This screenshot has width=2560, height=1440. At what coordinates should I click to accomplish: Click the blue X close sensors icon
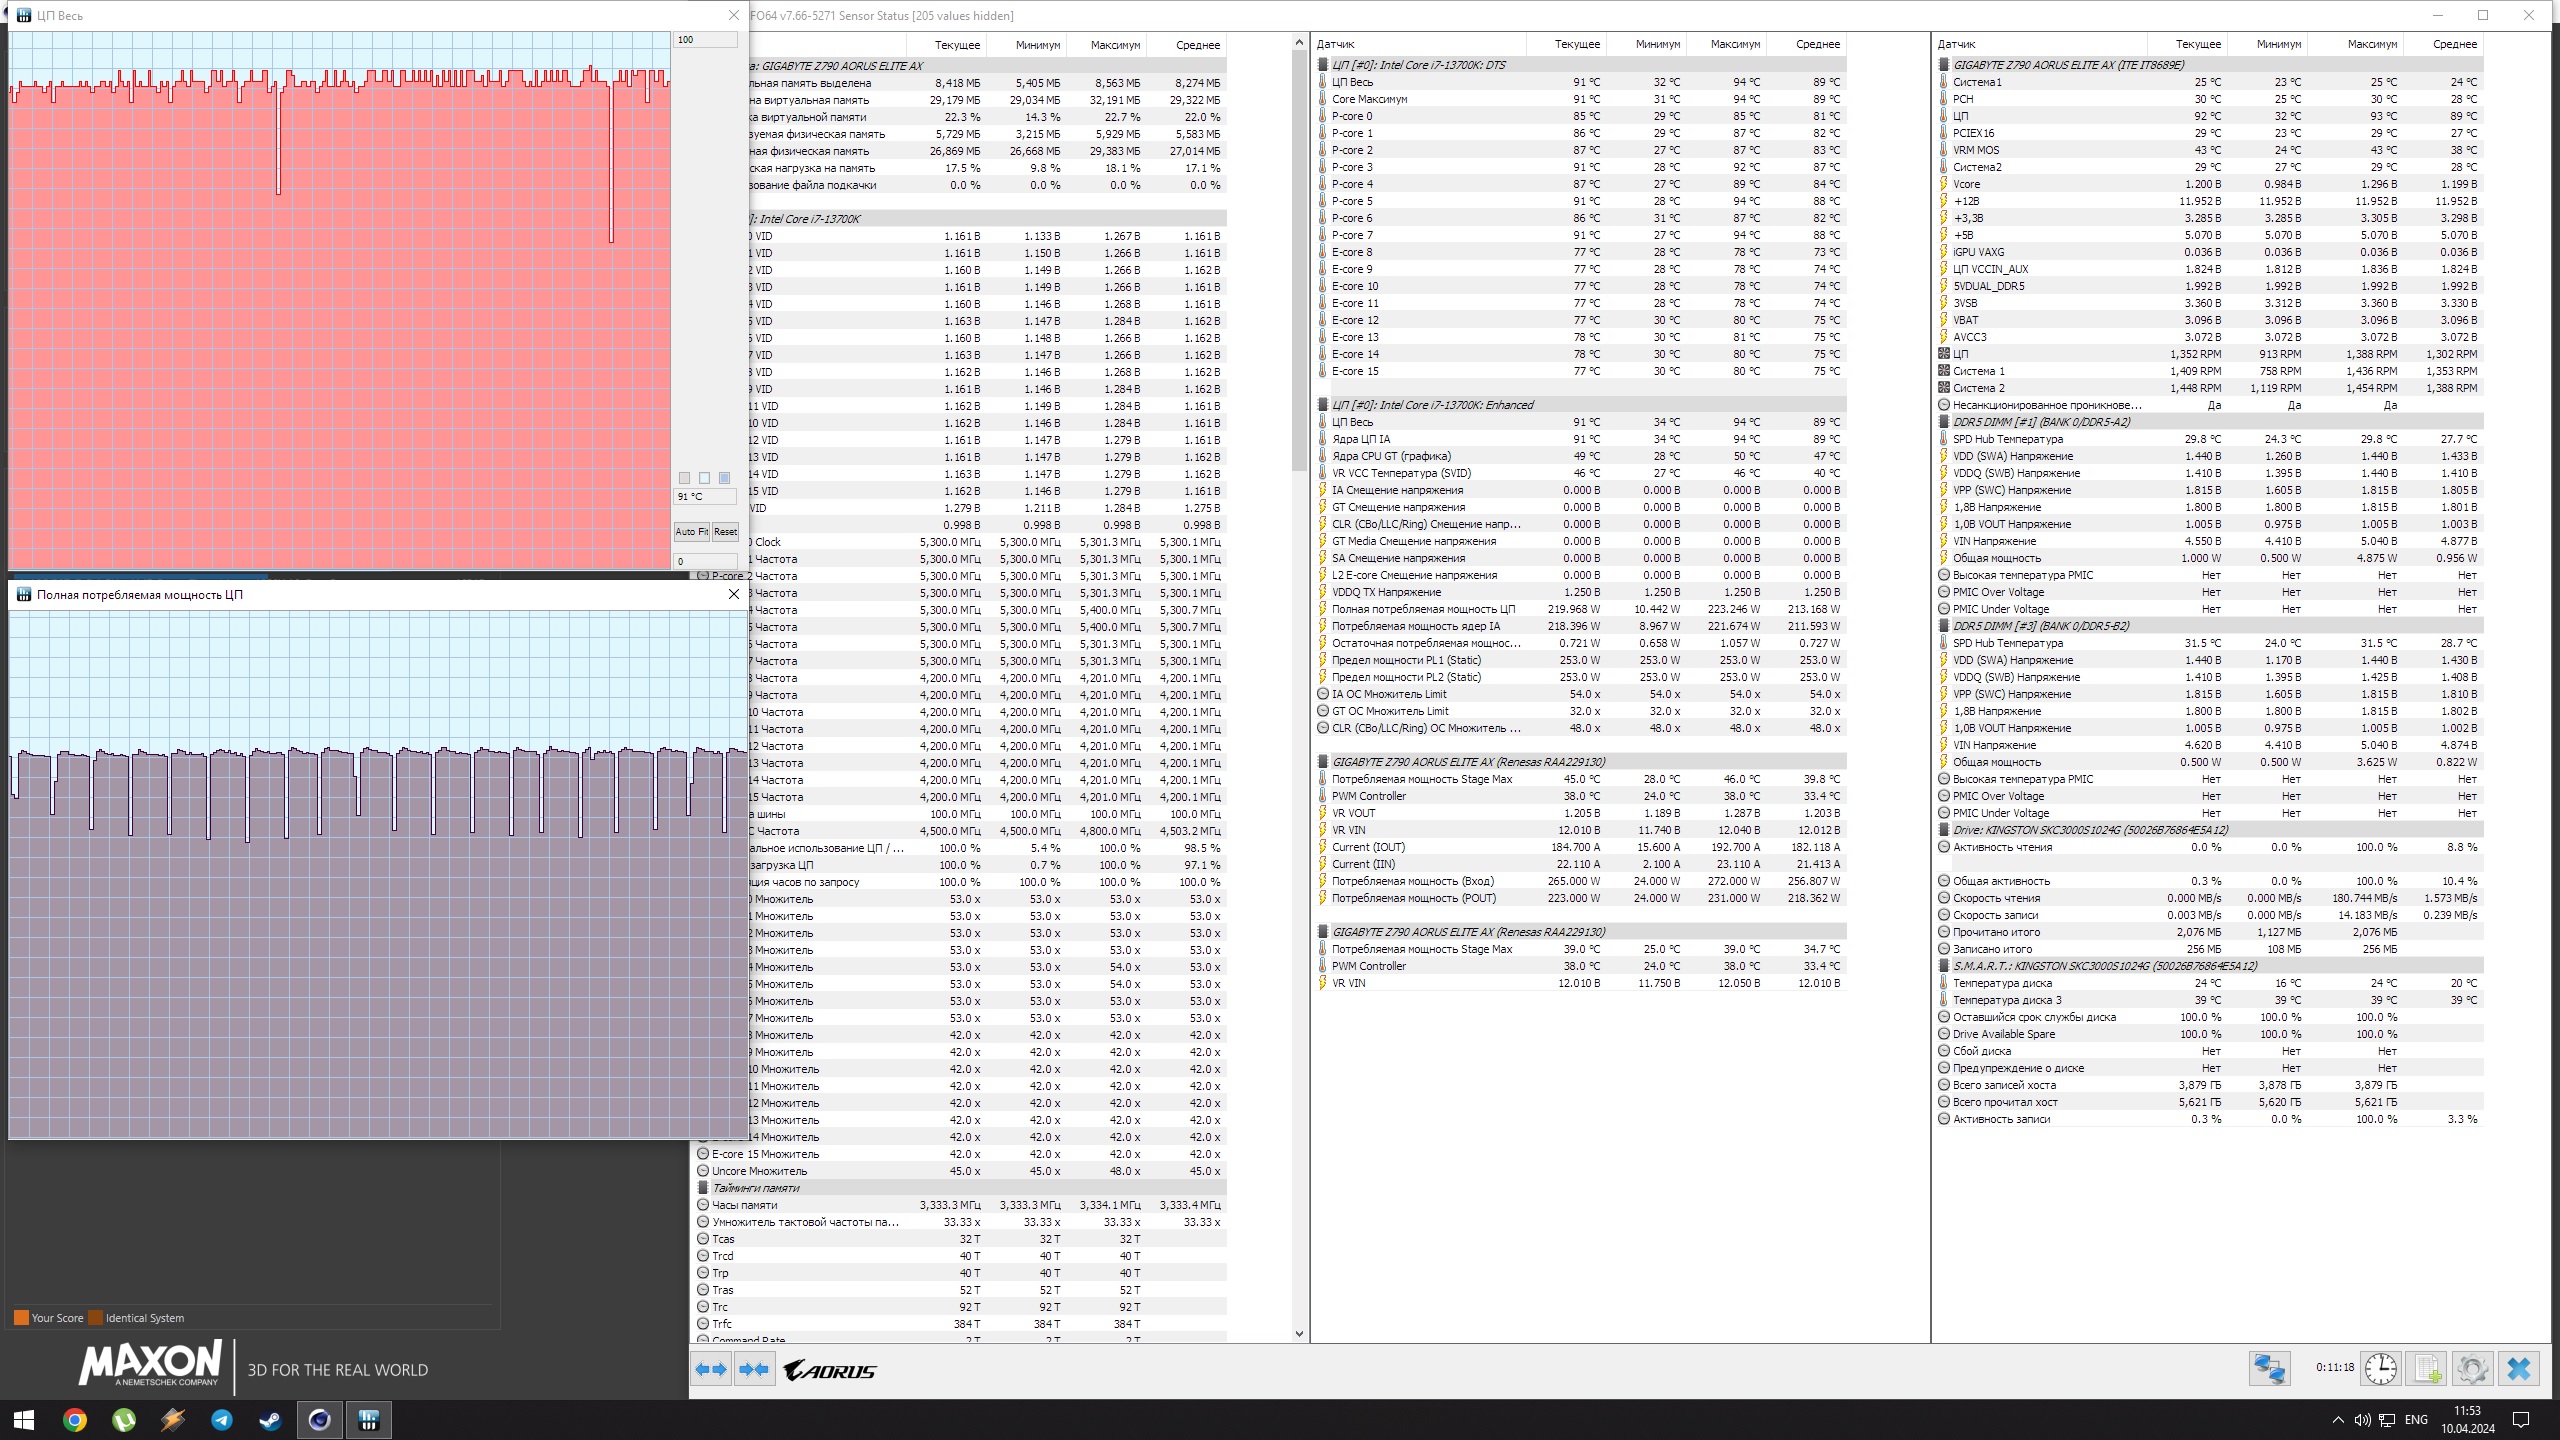pyautogui.click(x=2519, y=1368)
